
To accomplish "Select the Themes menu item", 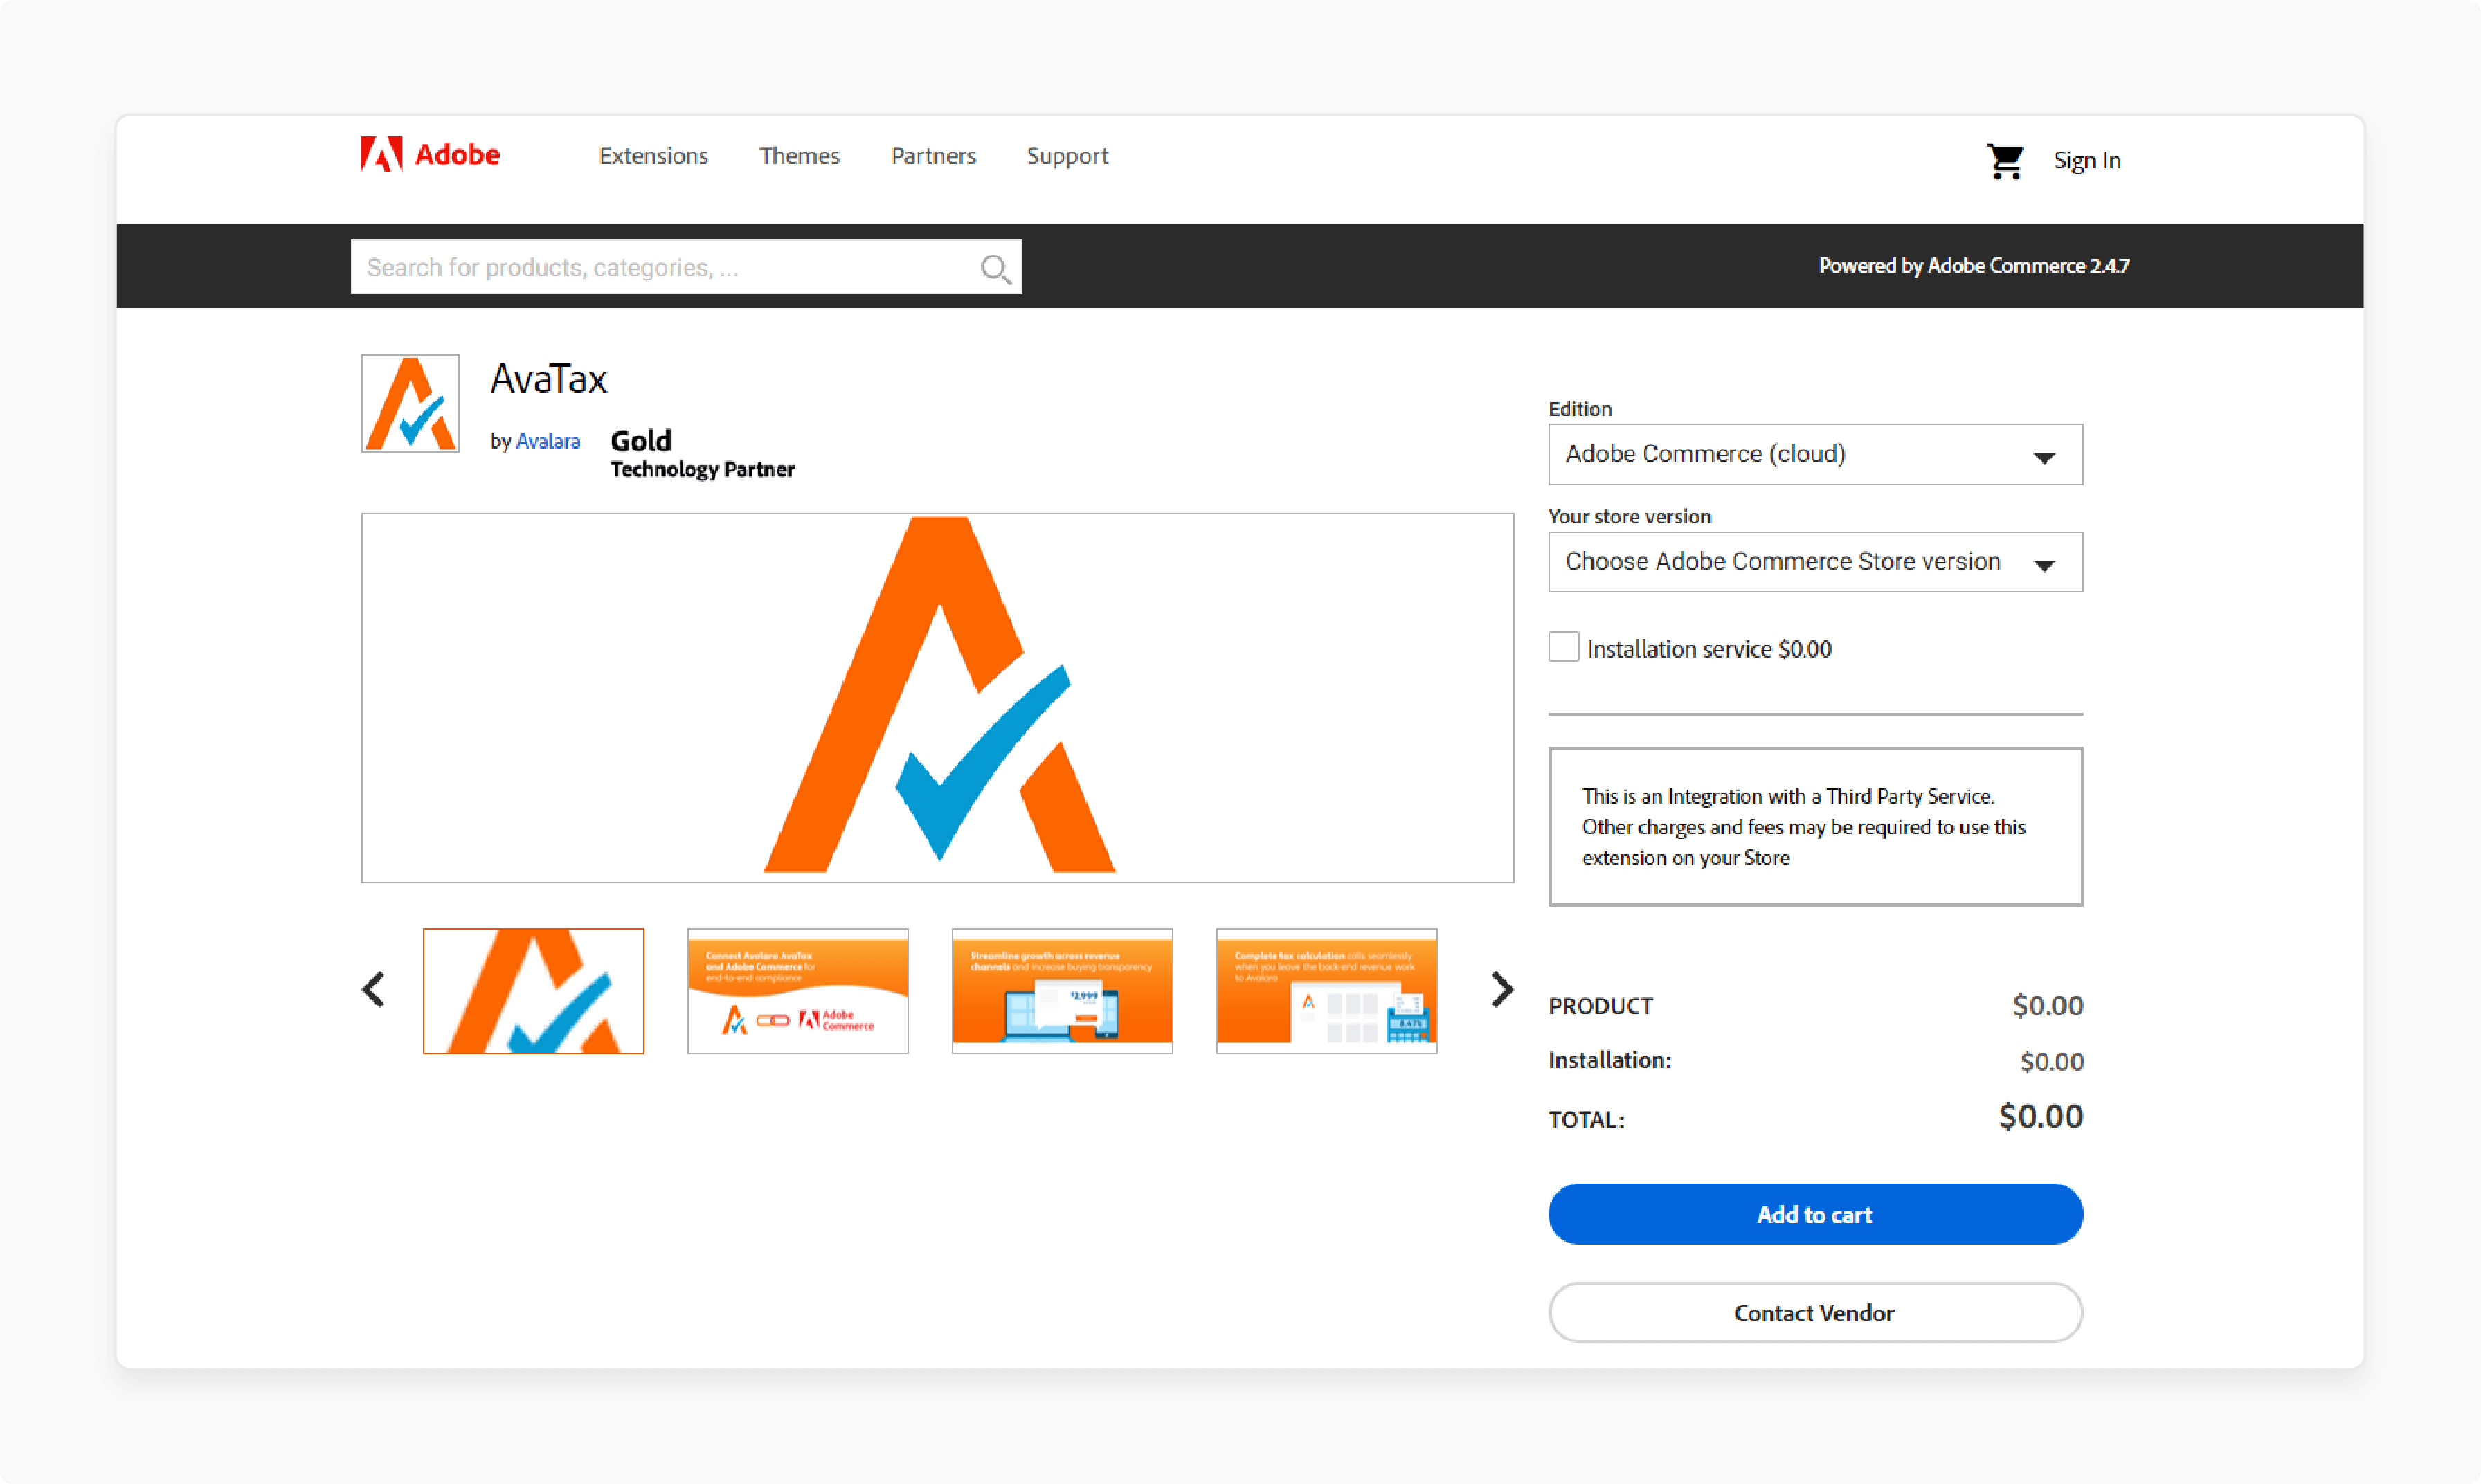I will coord(798,156).
